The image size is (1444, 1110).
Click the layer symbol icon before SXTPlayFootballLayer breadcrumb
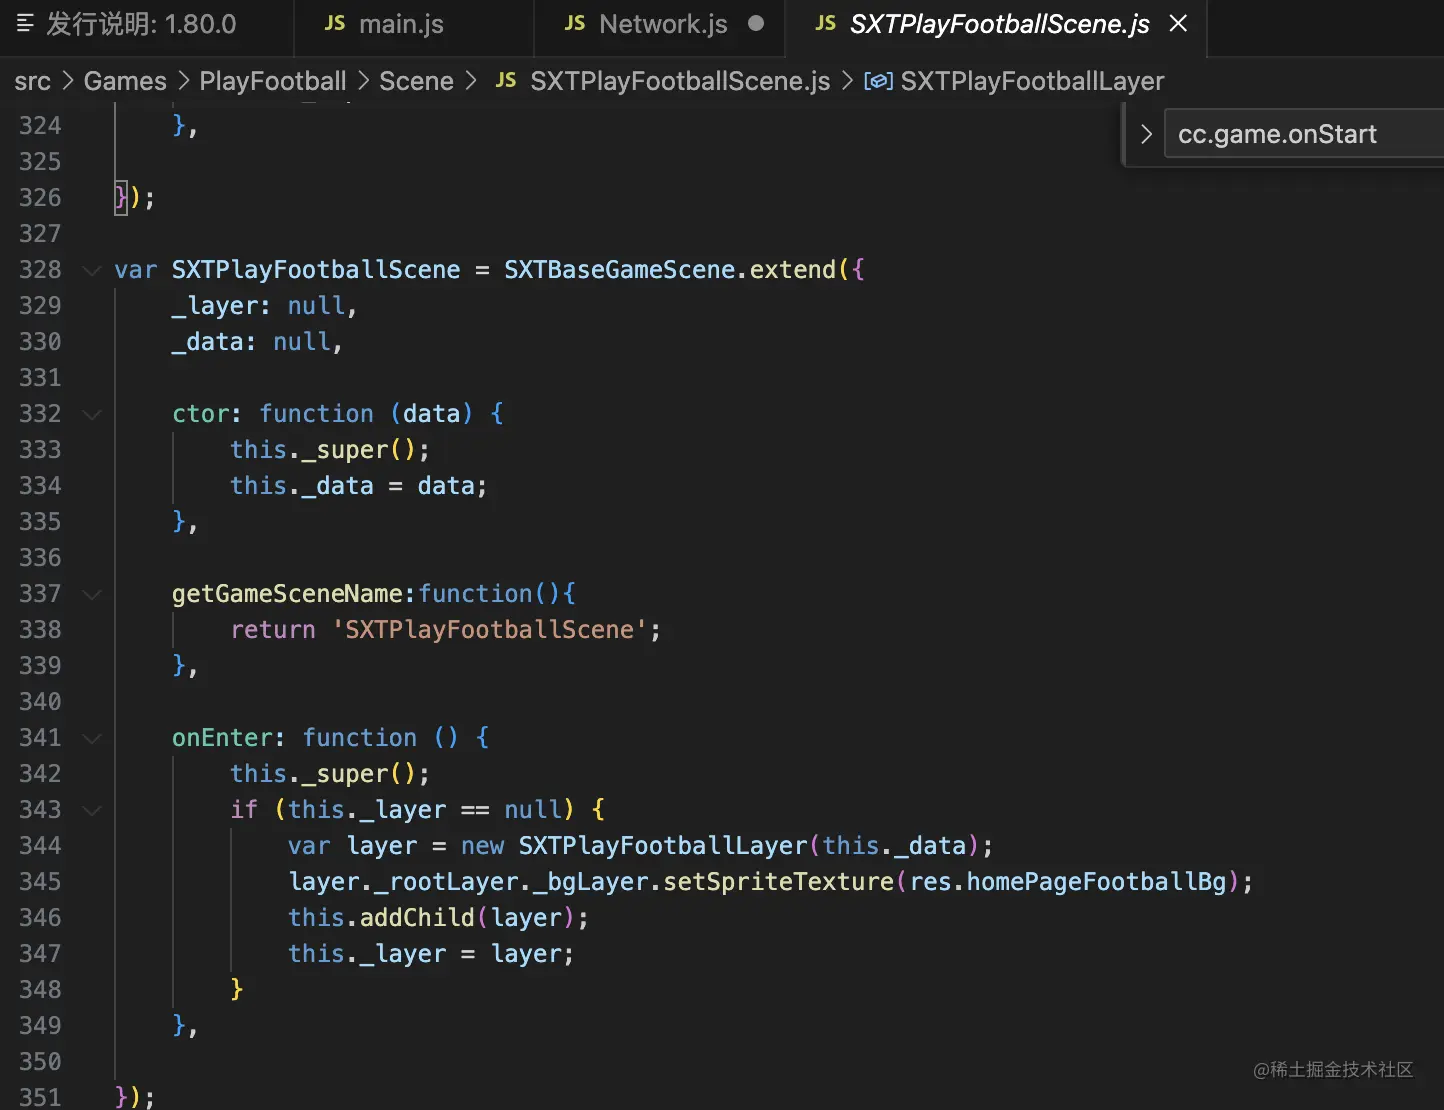tap(878, 81)
